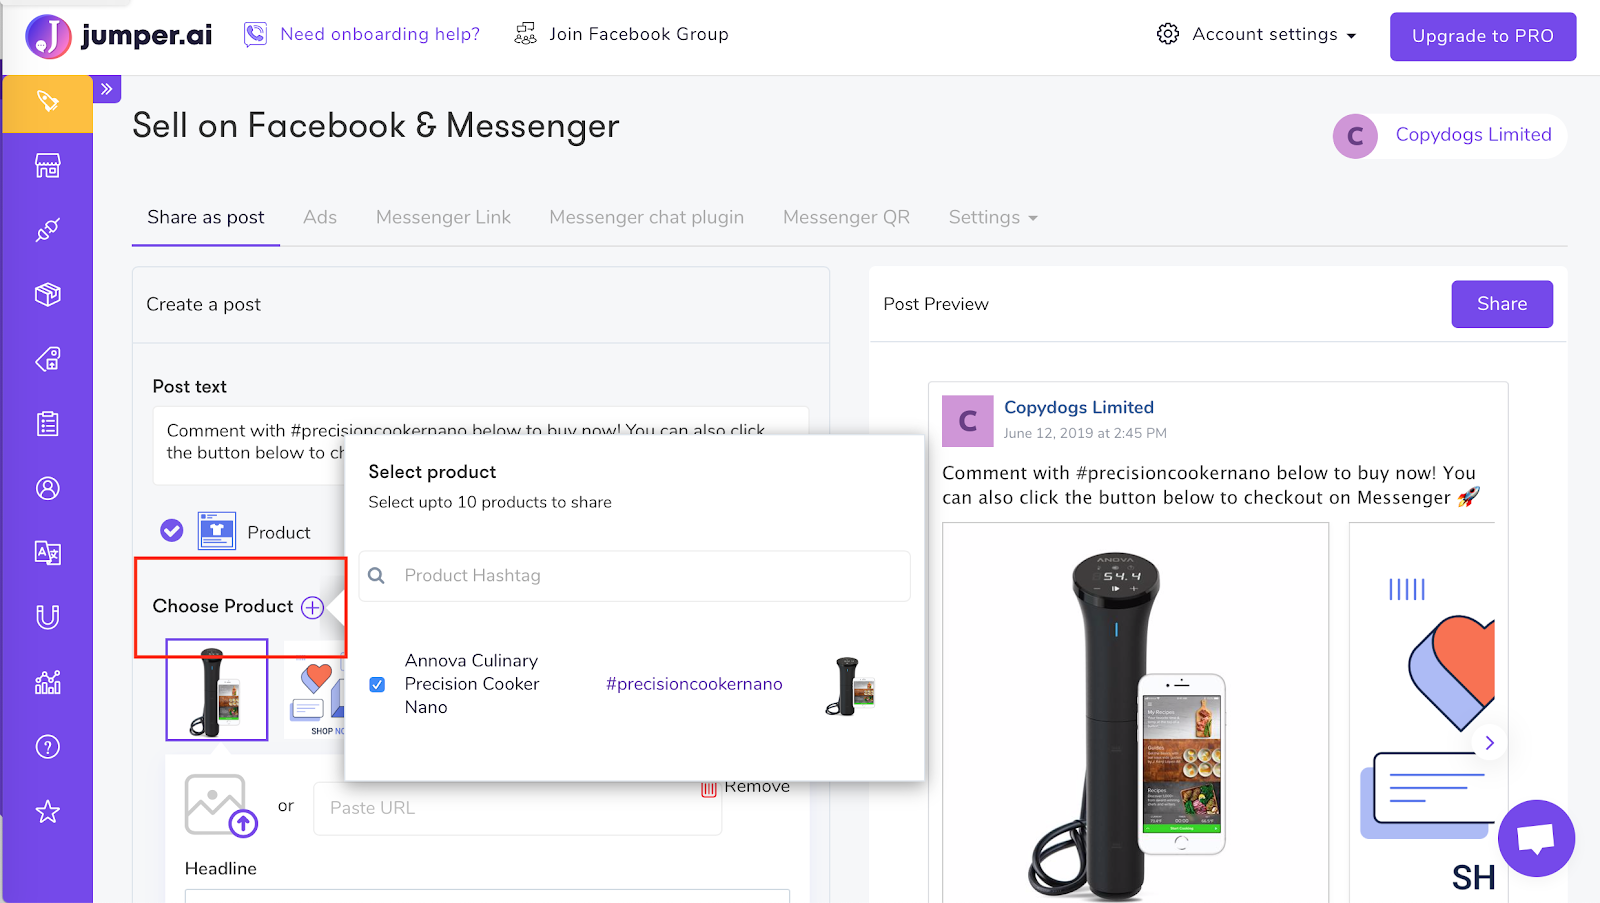Click the phone onboarding icon
Image resolution: width=1600 pixels, height=903 pixels.
pos(255,34)
